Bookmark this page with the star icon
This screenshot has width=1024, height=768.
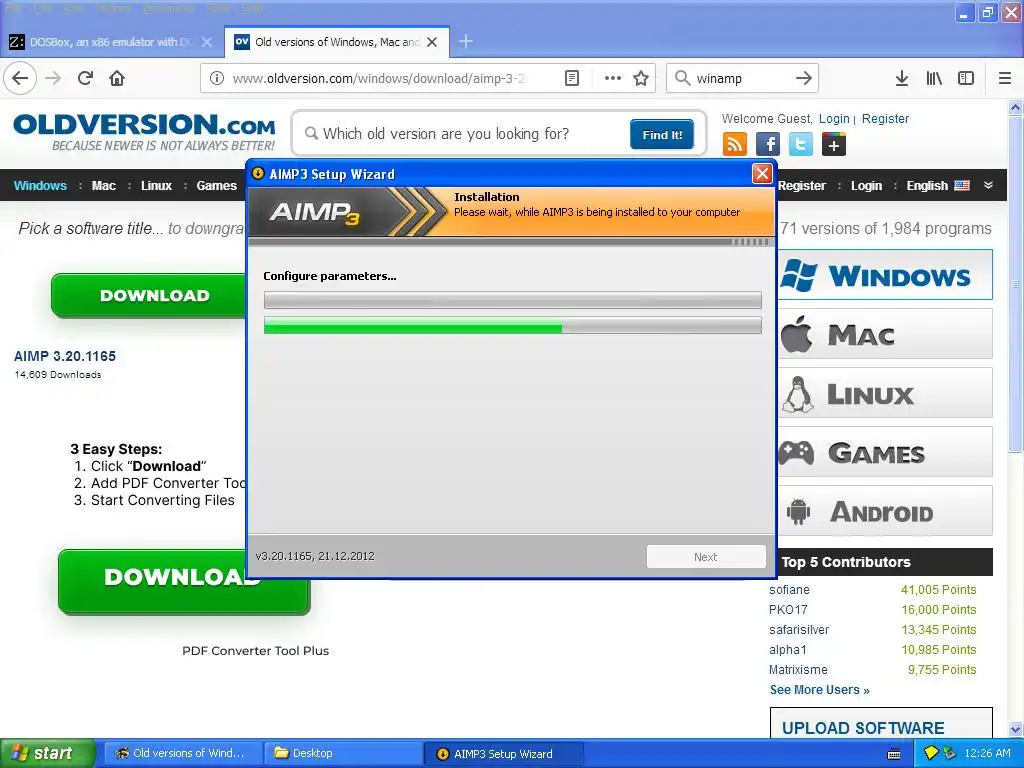641,78
